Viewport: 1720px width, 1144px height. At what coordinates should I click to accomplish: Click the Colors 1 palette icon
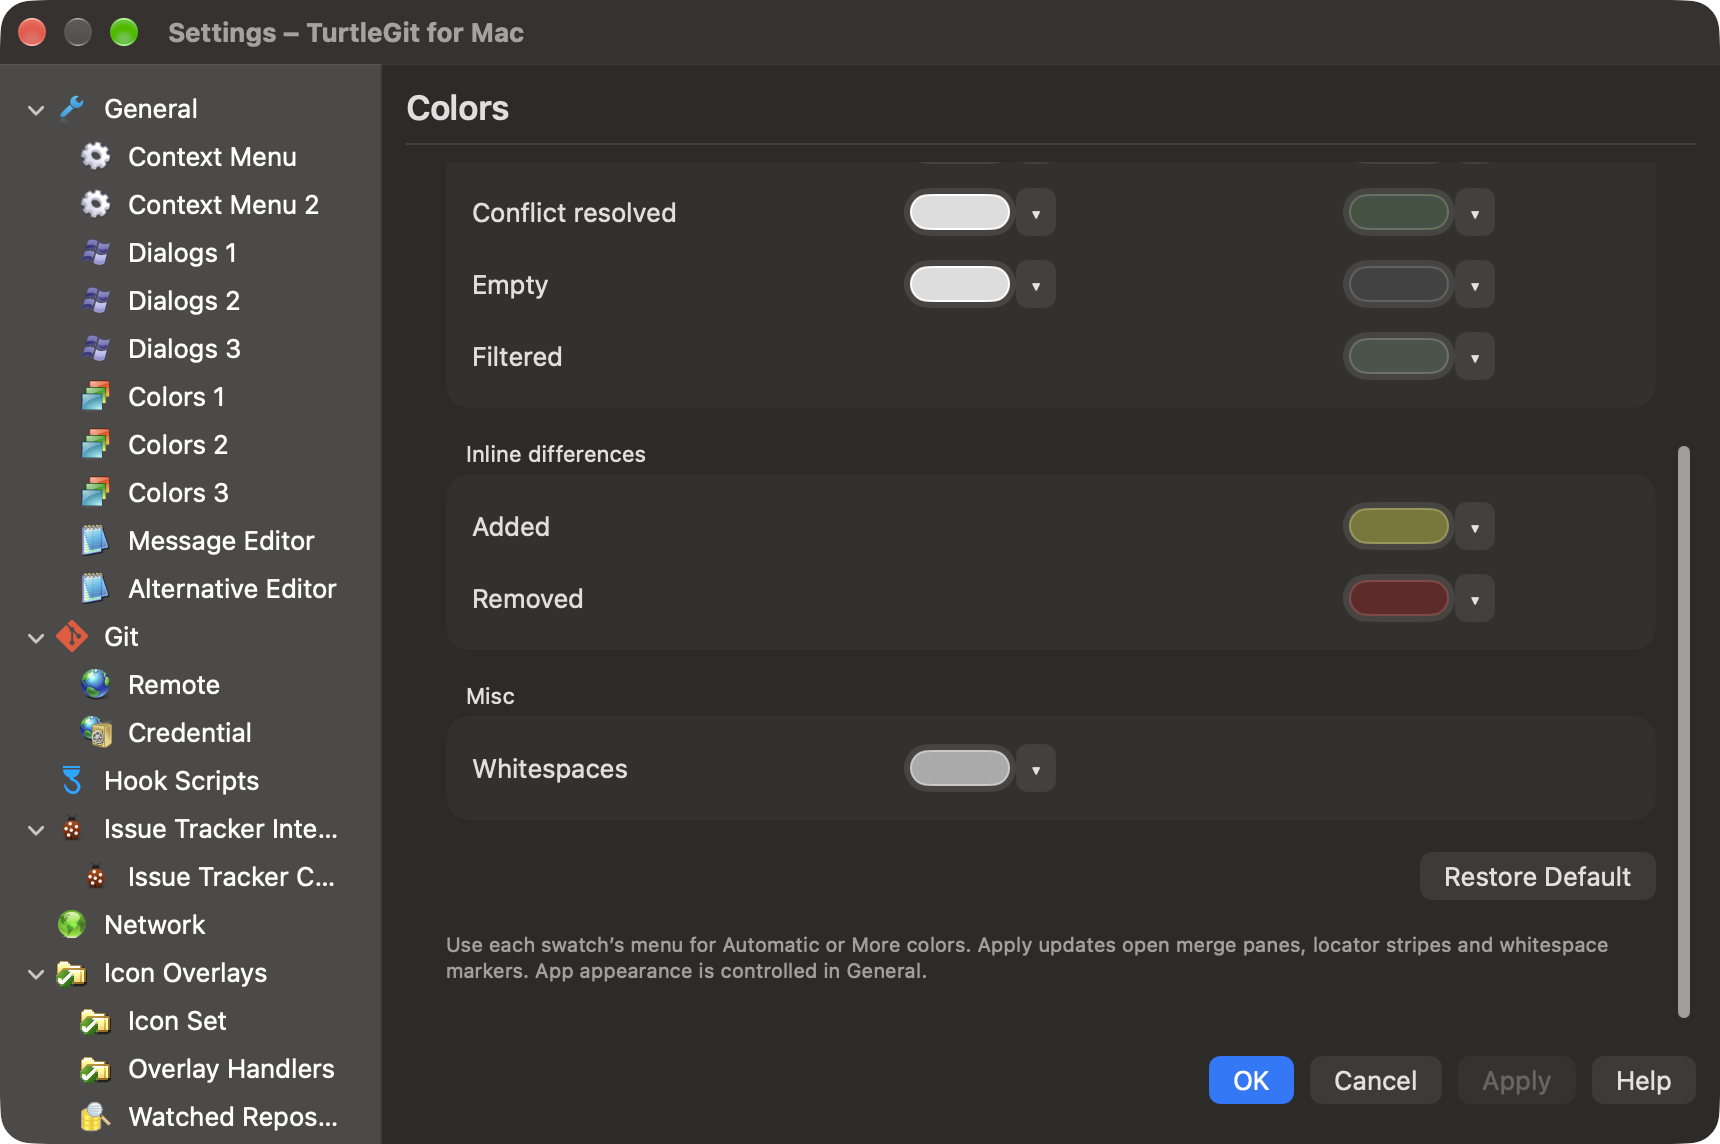tap(96, 396)
